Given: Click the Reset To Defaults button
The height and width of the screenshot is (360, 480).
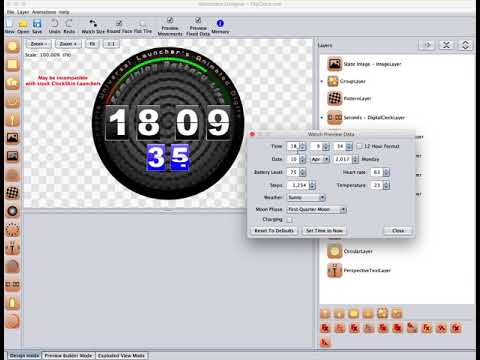Looking at the screenshot, I should 274,231.
